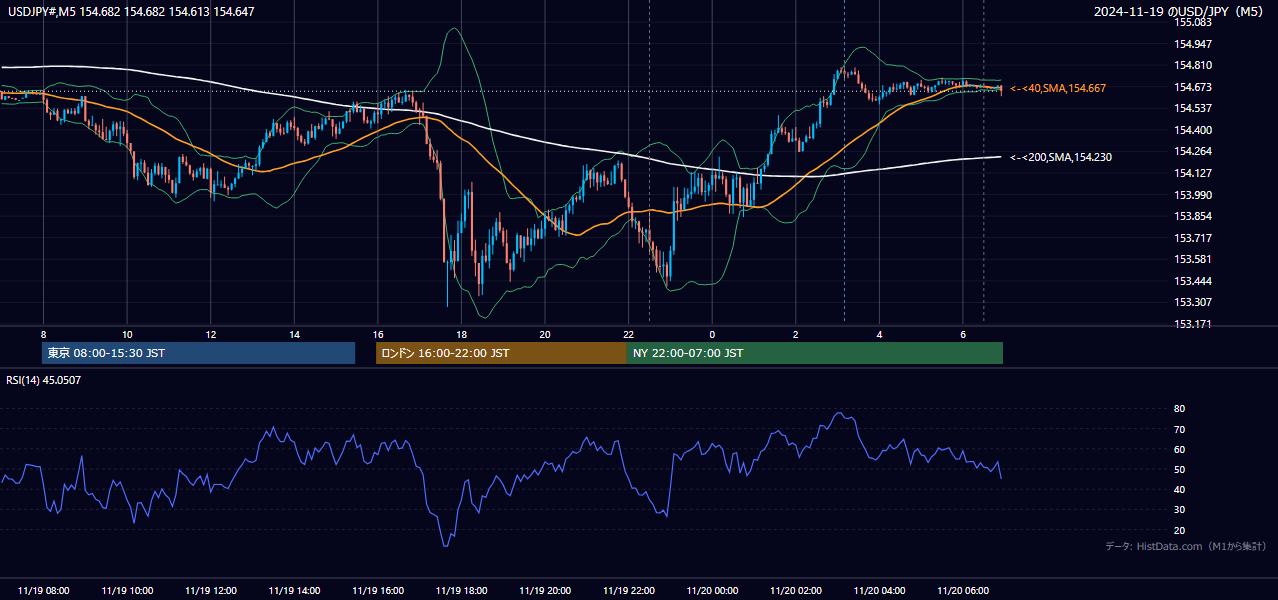Click price axis value 153.307

coord(1192,302)
